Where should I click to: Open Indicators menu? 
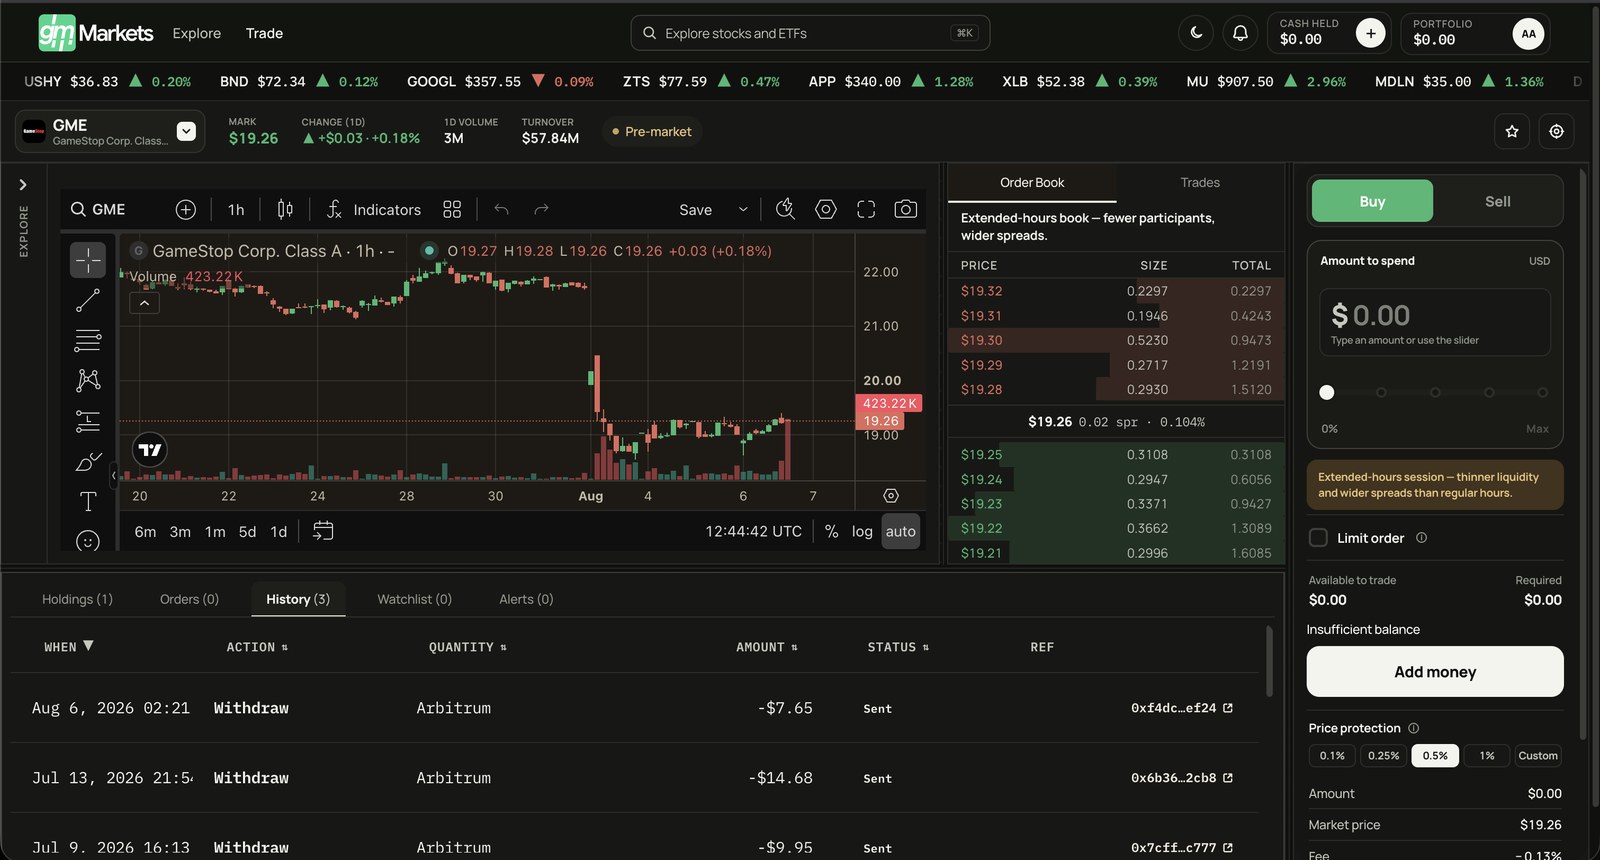(x=374, y=209)
